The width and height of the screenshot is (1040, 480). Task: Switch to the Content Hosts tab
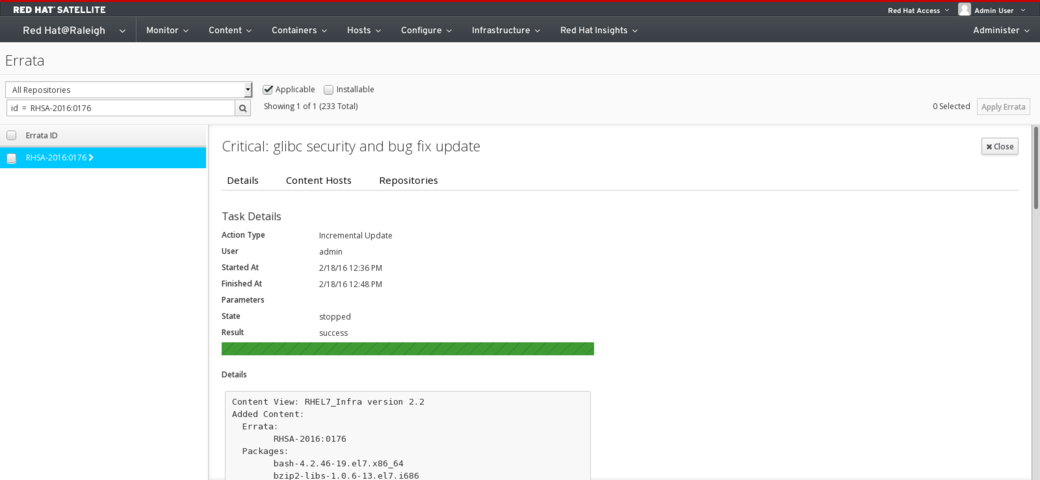click(x=318, y=180)
